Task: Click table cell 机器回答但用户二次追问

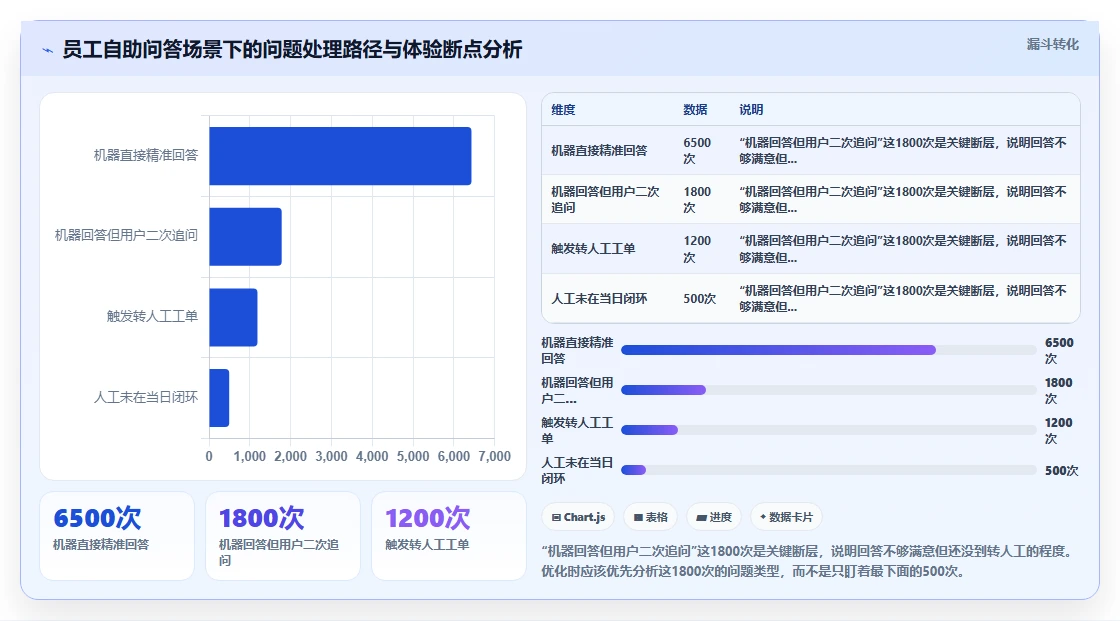Action: click(x=606, y=199)
